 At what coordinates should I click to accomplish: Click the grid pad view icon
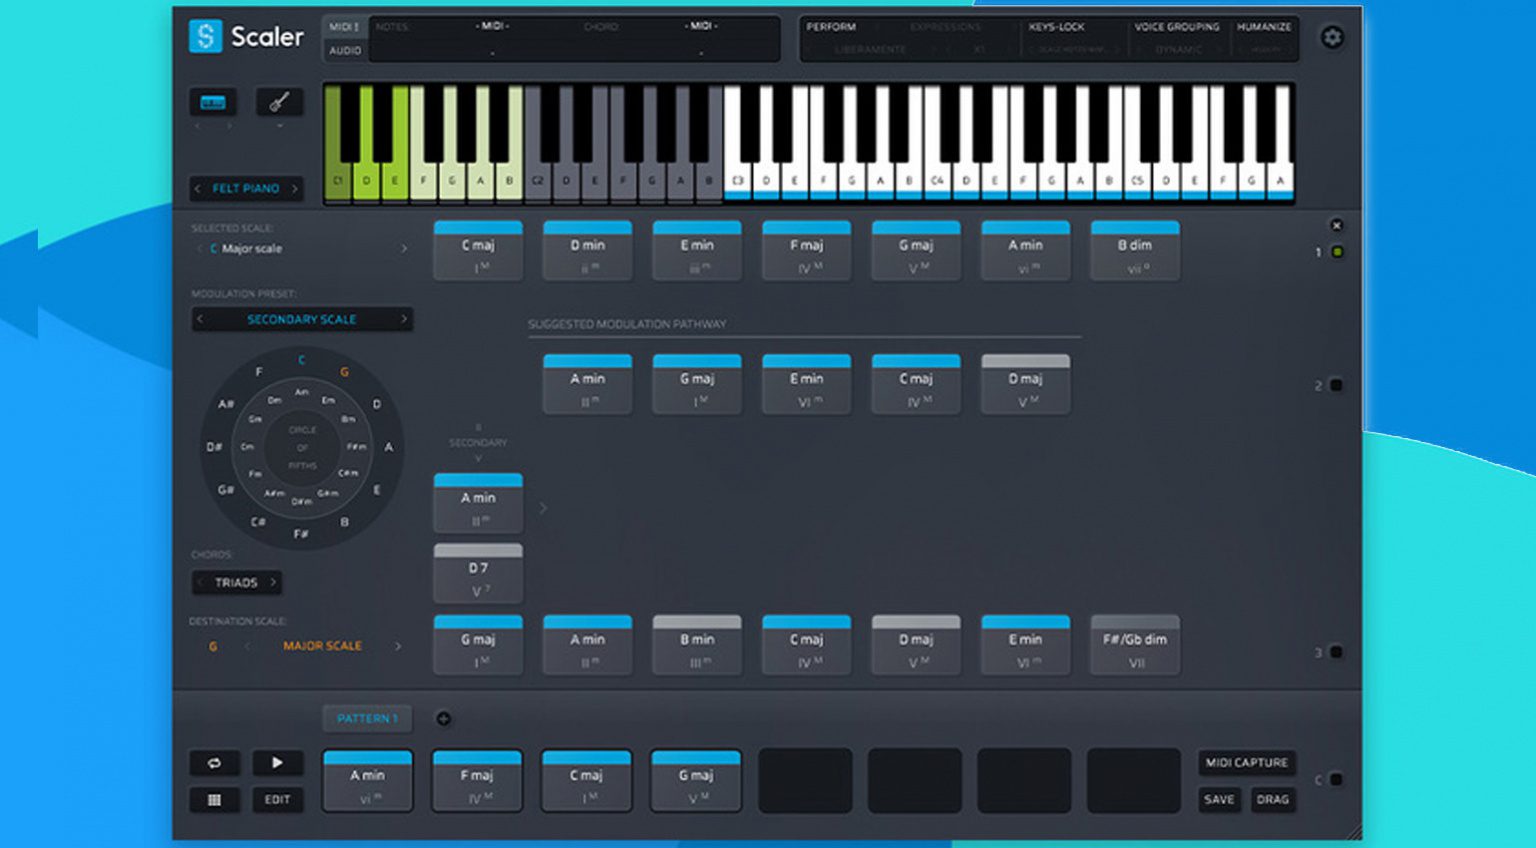coord(214,800)
